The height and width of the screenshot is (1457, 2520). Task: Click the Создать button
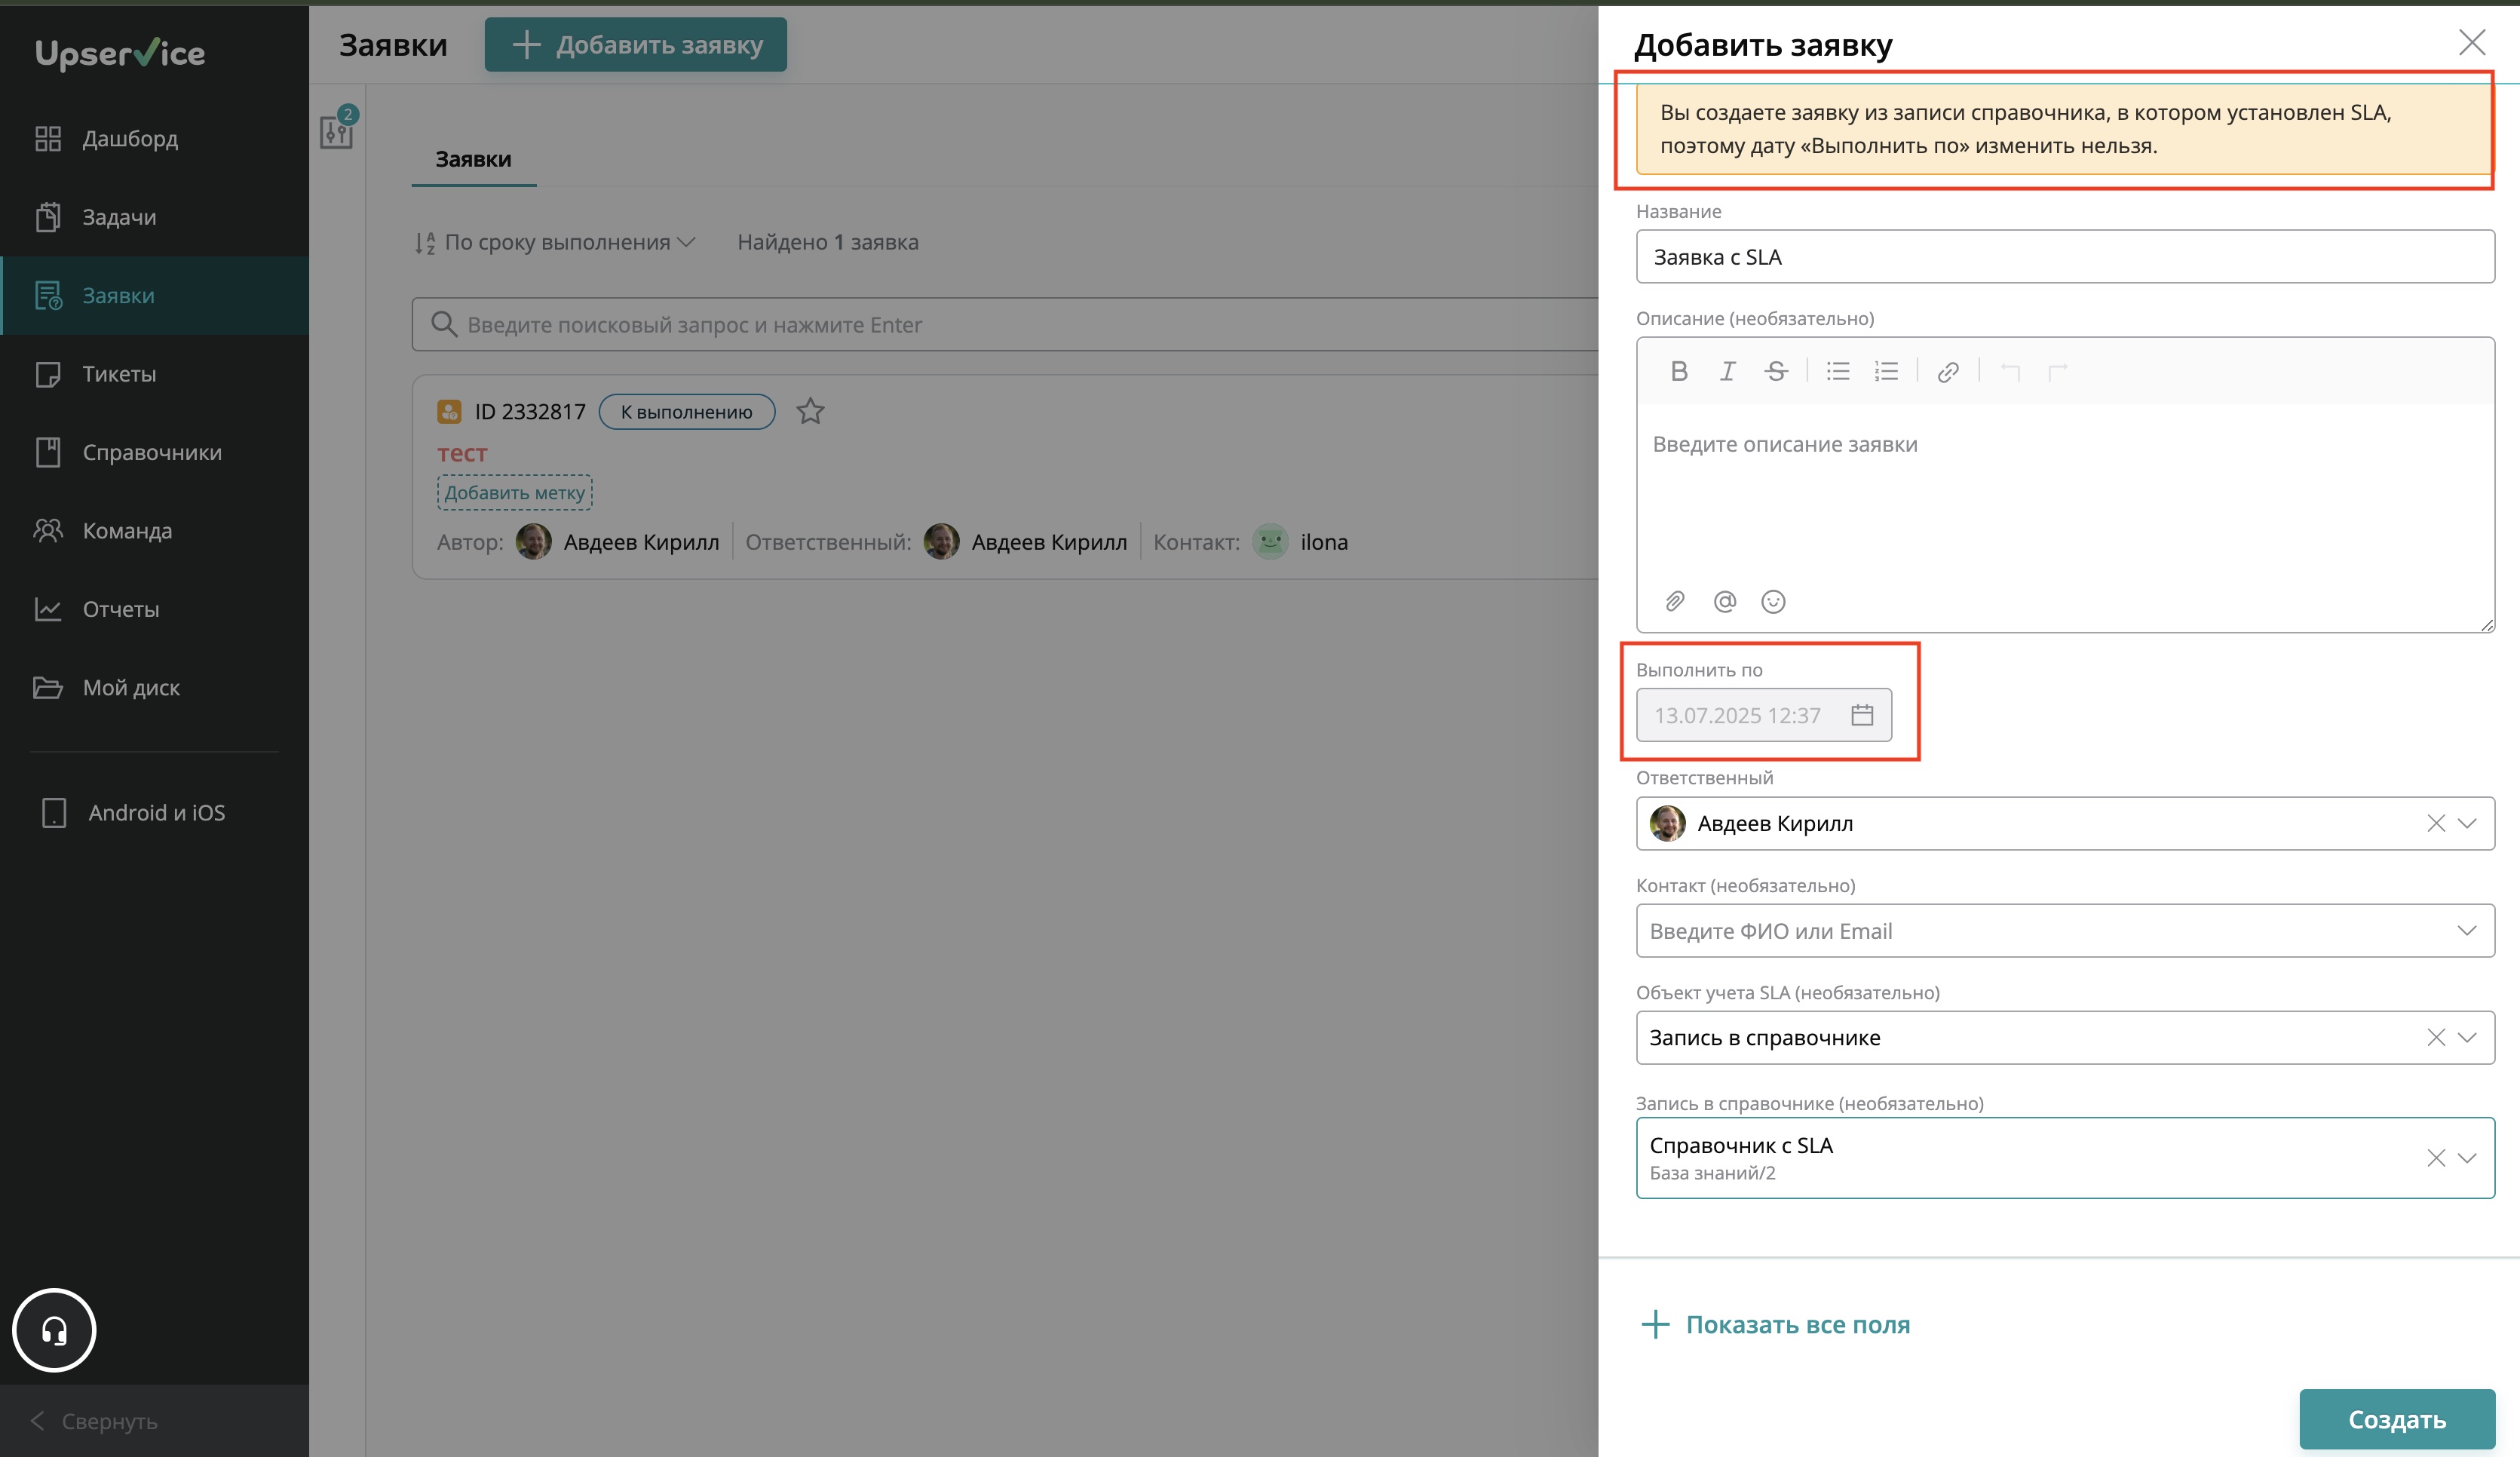[2396, 1418]
